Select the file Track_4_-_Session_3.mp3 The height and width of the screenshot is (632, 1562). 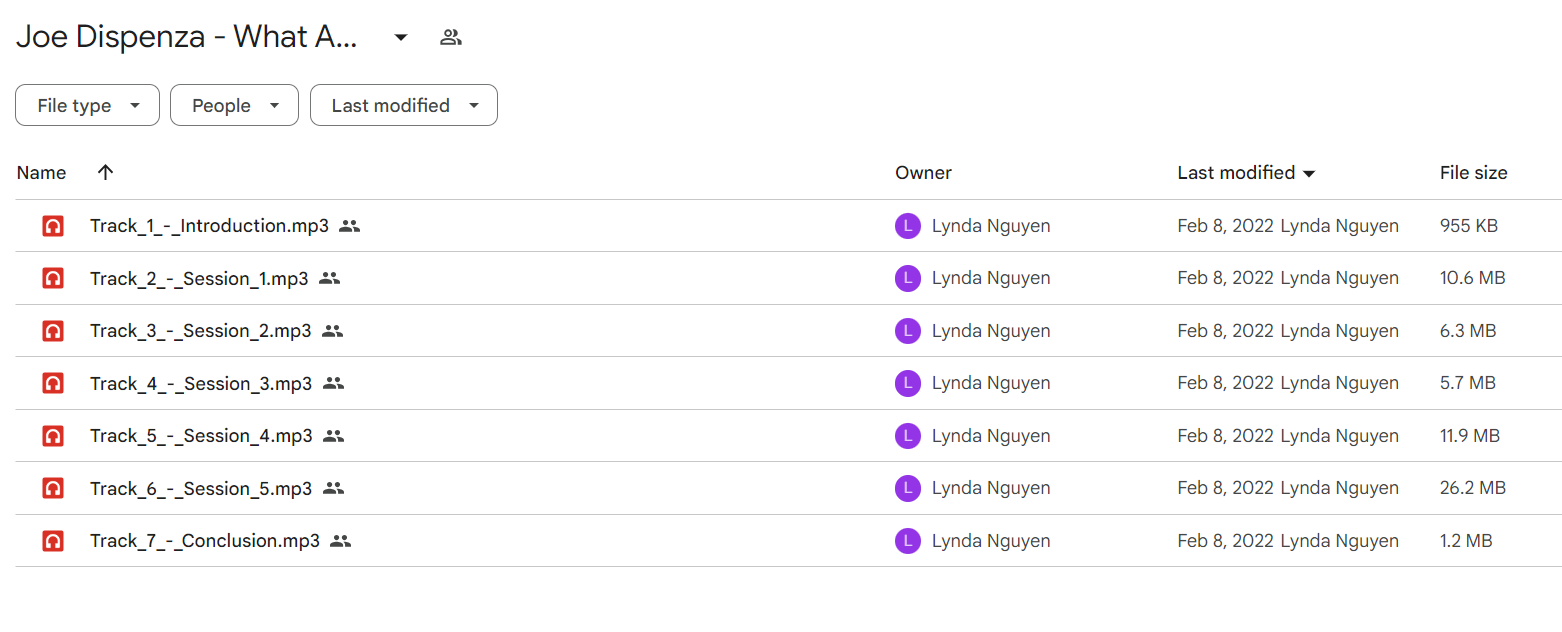point(201,383)
